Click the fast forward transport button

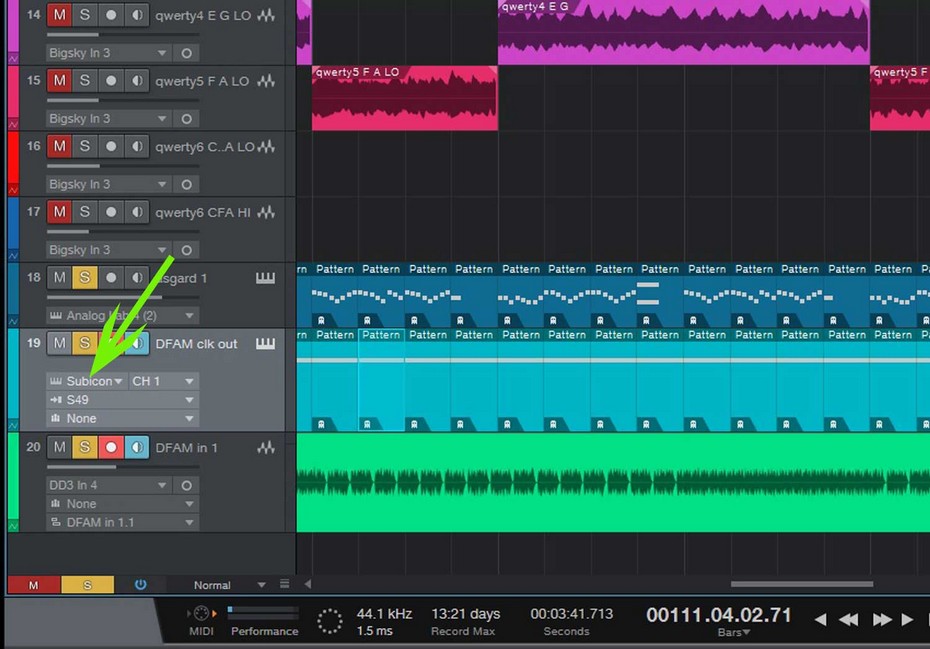coord(881,619)
